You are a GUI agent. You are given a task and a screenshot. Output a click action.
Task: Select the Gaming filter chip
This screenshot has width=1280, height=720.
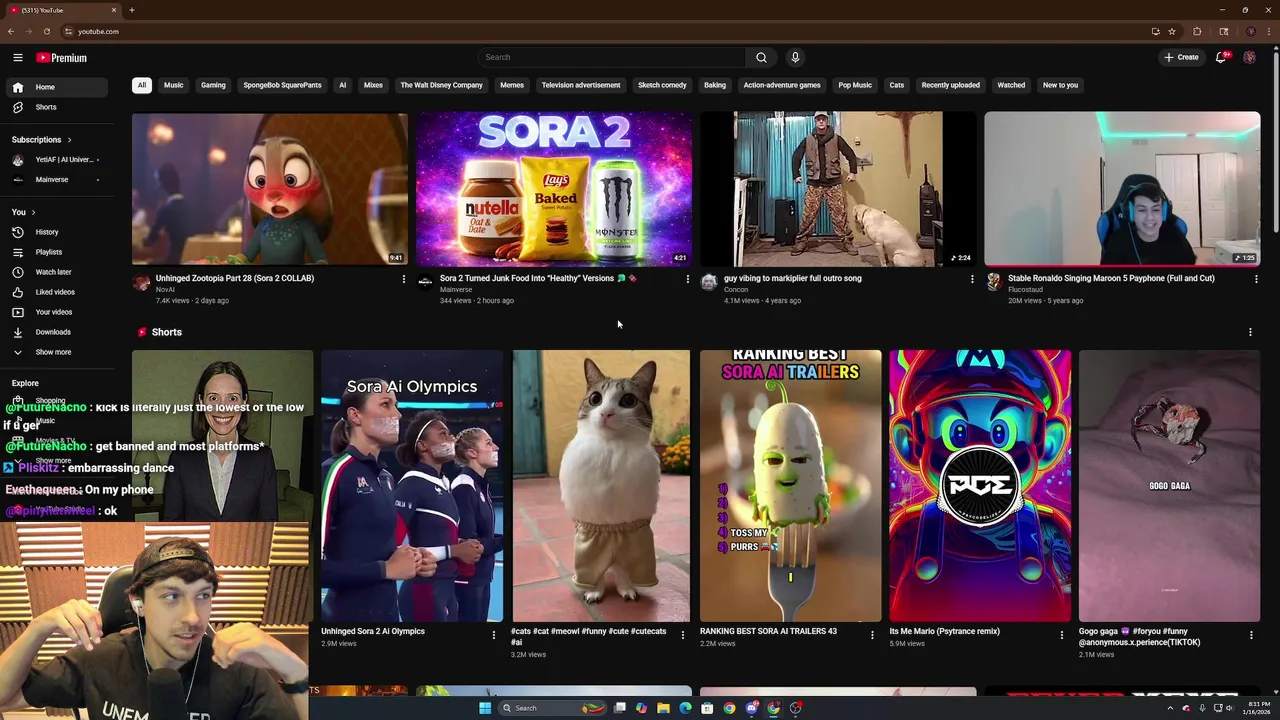(x=213, y=85)
